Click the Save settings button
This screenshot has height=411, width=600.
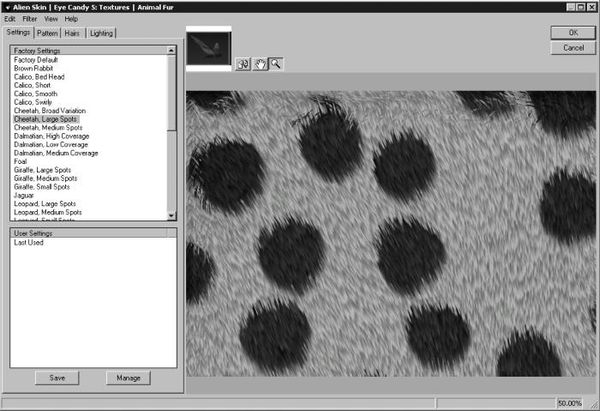[x=57, y=377]
